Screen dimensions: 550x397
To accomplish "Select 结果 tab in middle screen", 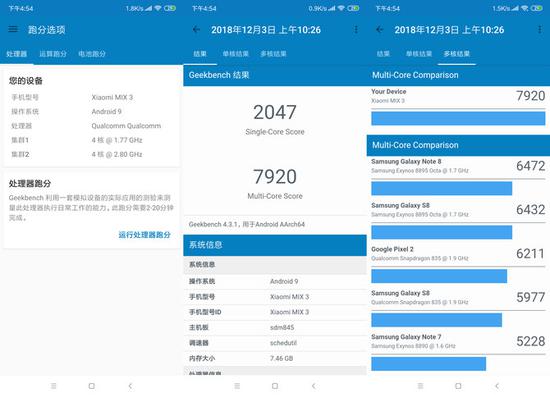I will point(200,54).
